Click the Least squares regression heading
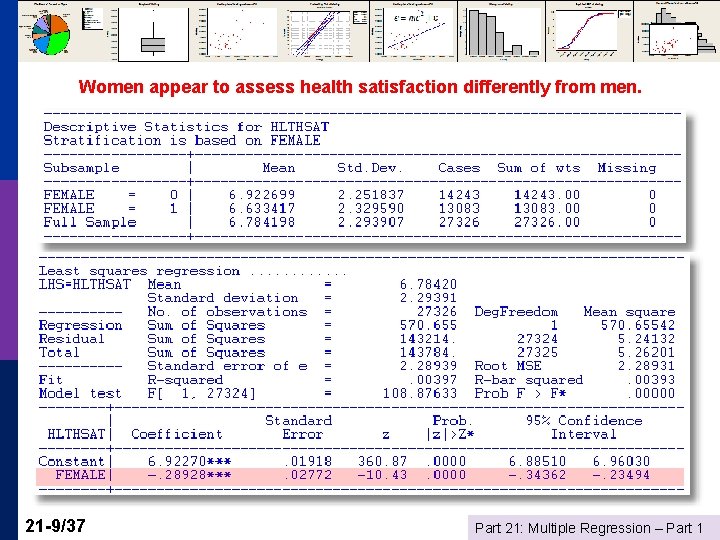The image size is (720, 540). (x=139, y=271)
